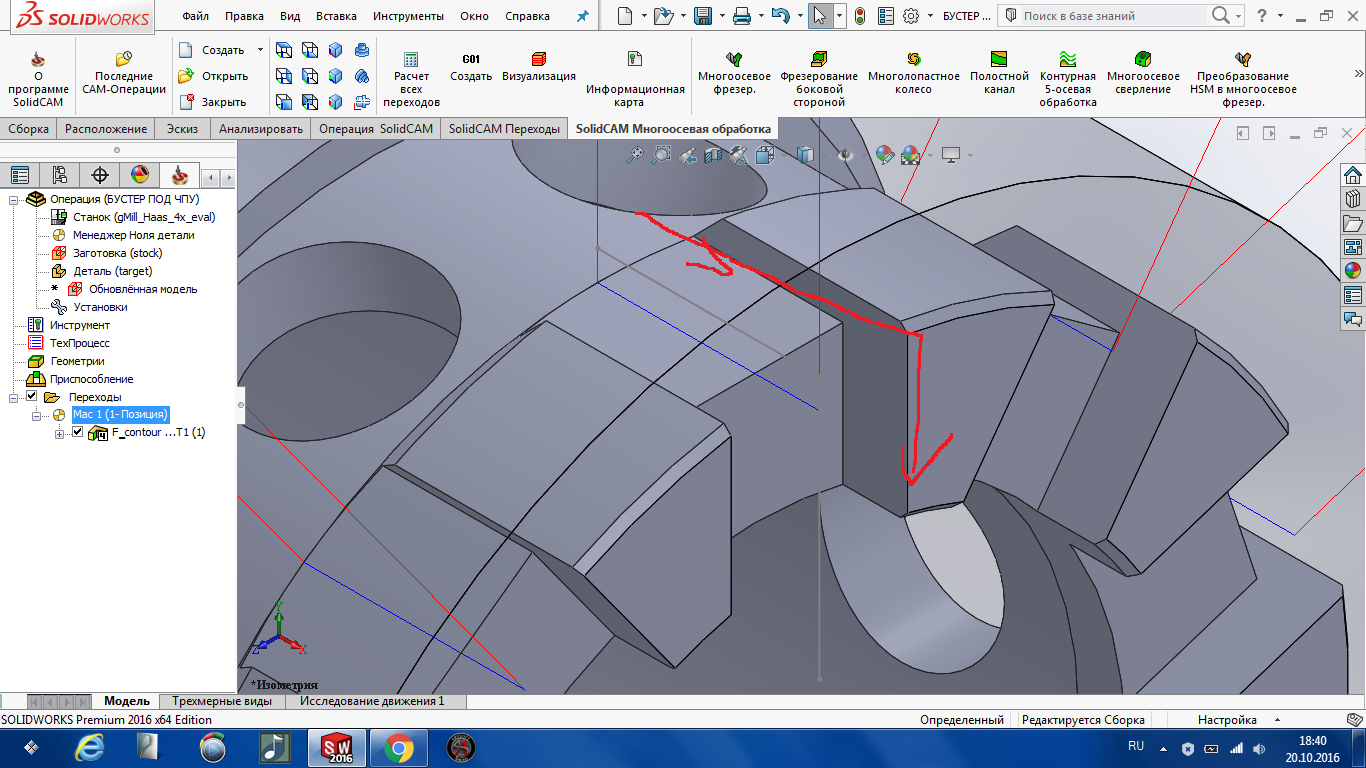Switch to the Эскиз tab

click(x=182, y=128)
